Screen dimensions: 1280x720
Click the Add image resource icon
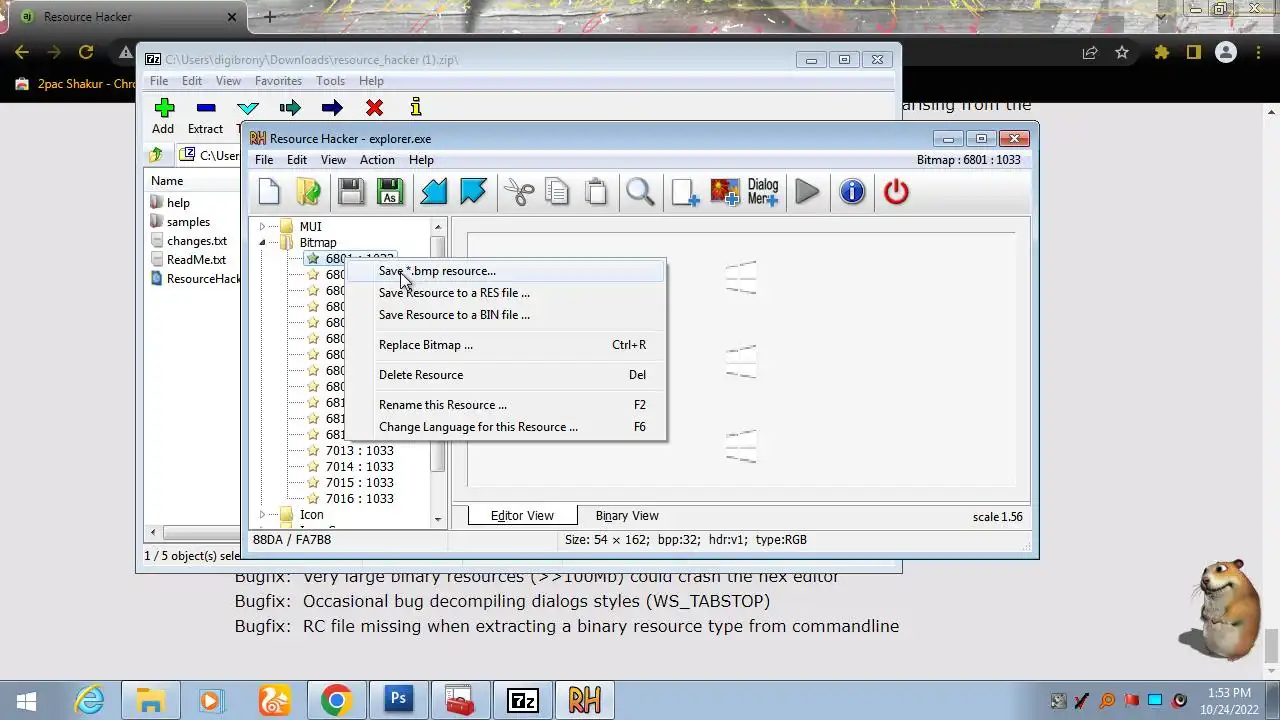click(725, 191)
